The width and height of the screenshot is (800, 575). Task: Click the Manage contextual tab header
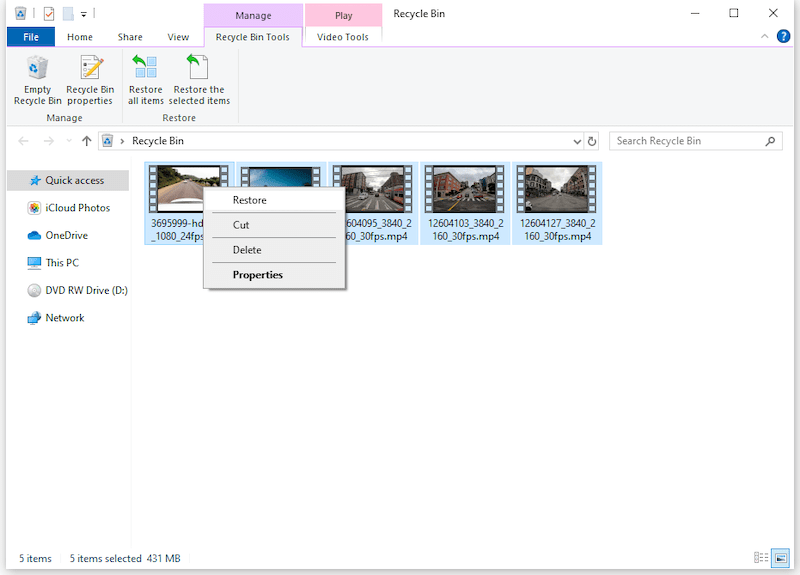[253, 15]
